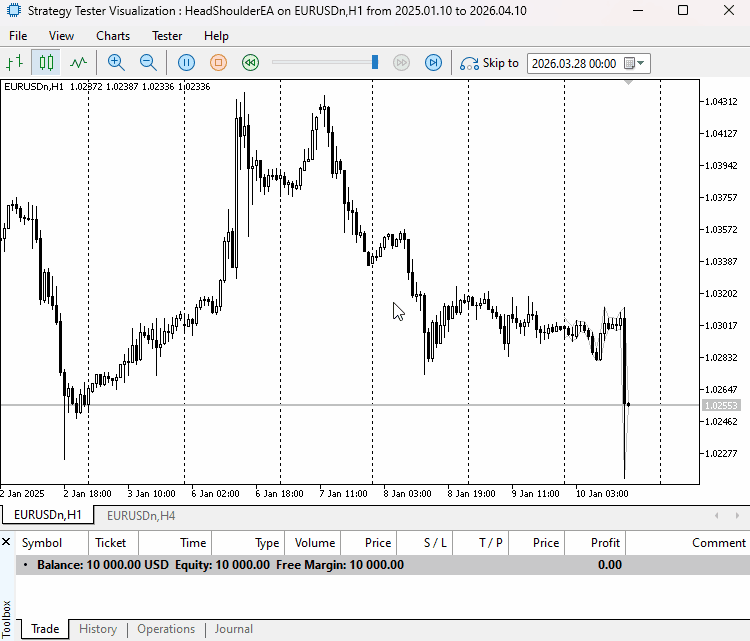Click the current price label 1.02553

pos(721,406)
